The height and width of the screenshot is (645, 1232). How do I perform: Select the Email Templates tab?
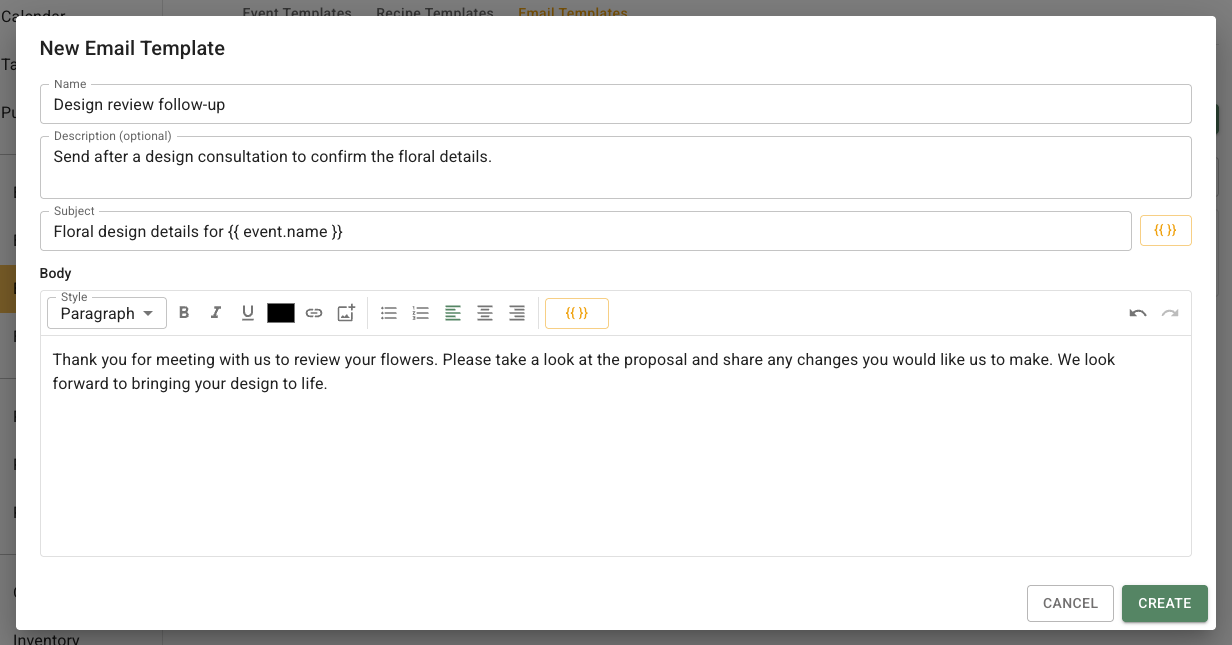coord(573,13)
